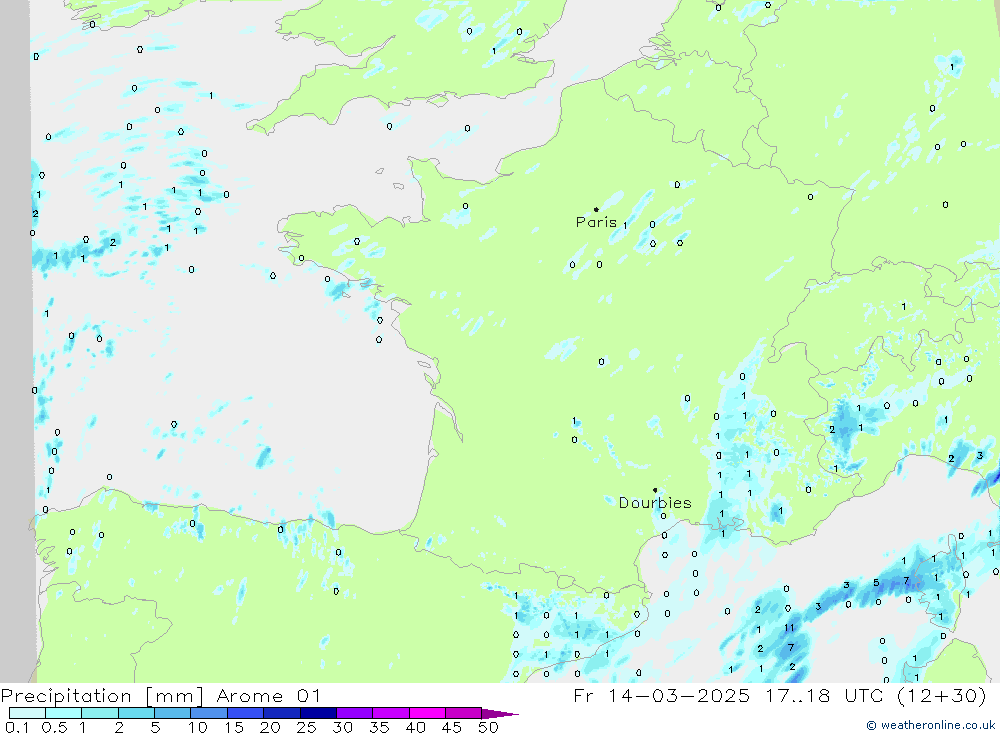
Task: Click the legend label 20
Action: click(x=270, y=727)
